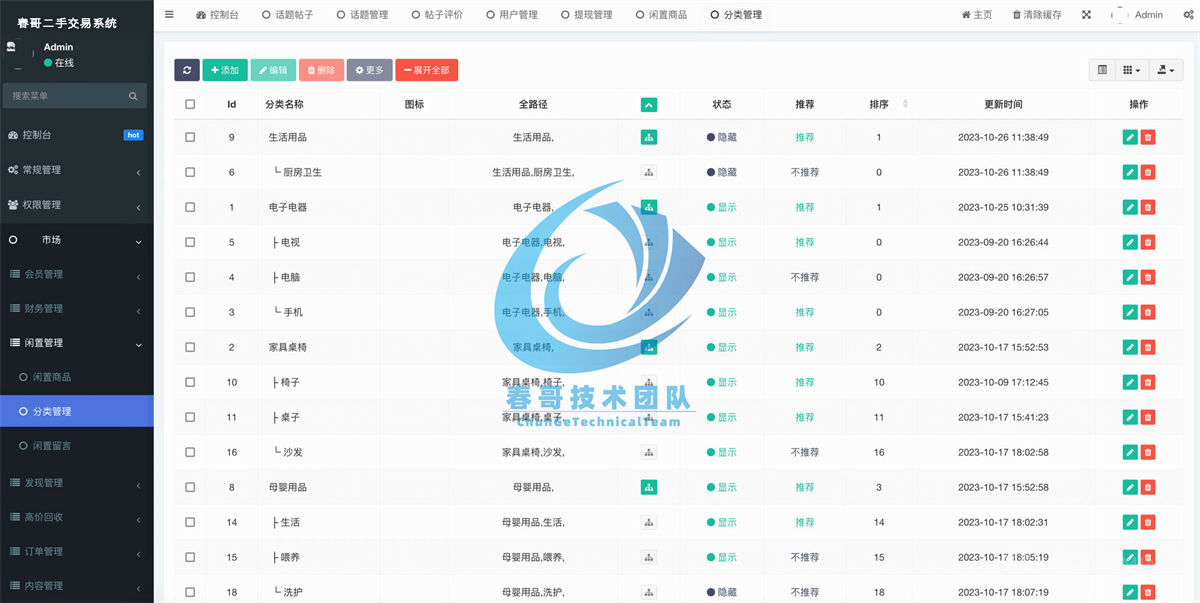Delete the 母婴用品 category row
This screenshot has width=1200, height=603.
click(x=1148, y=487)
